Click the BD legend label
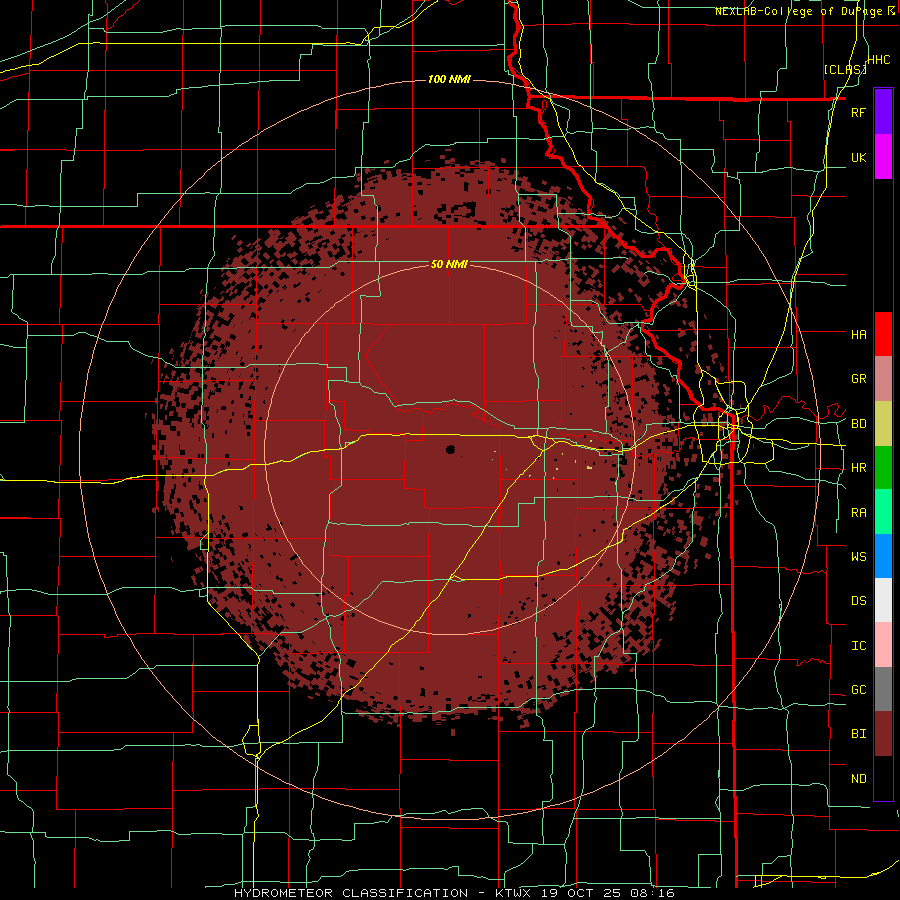This screenshot has width=900, height=900. pyautogui.click(x=858, y=424)
